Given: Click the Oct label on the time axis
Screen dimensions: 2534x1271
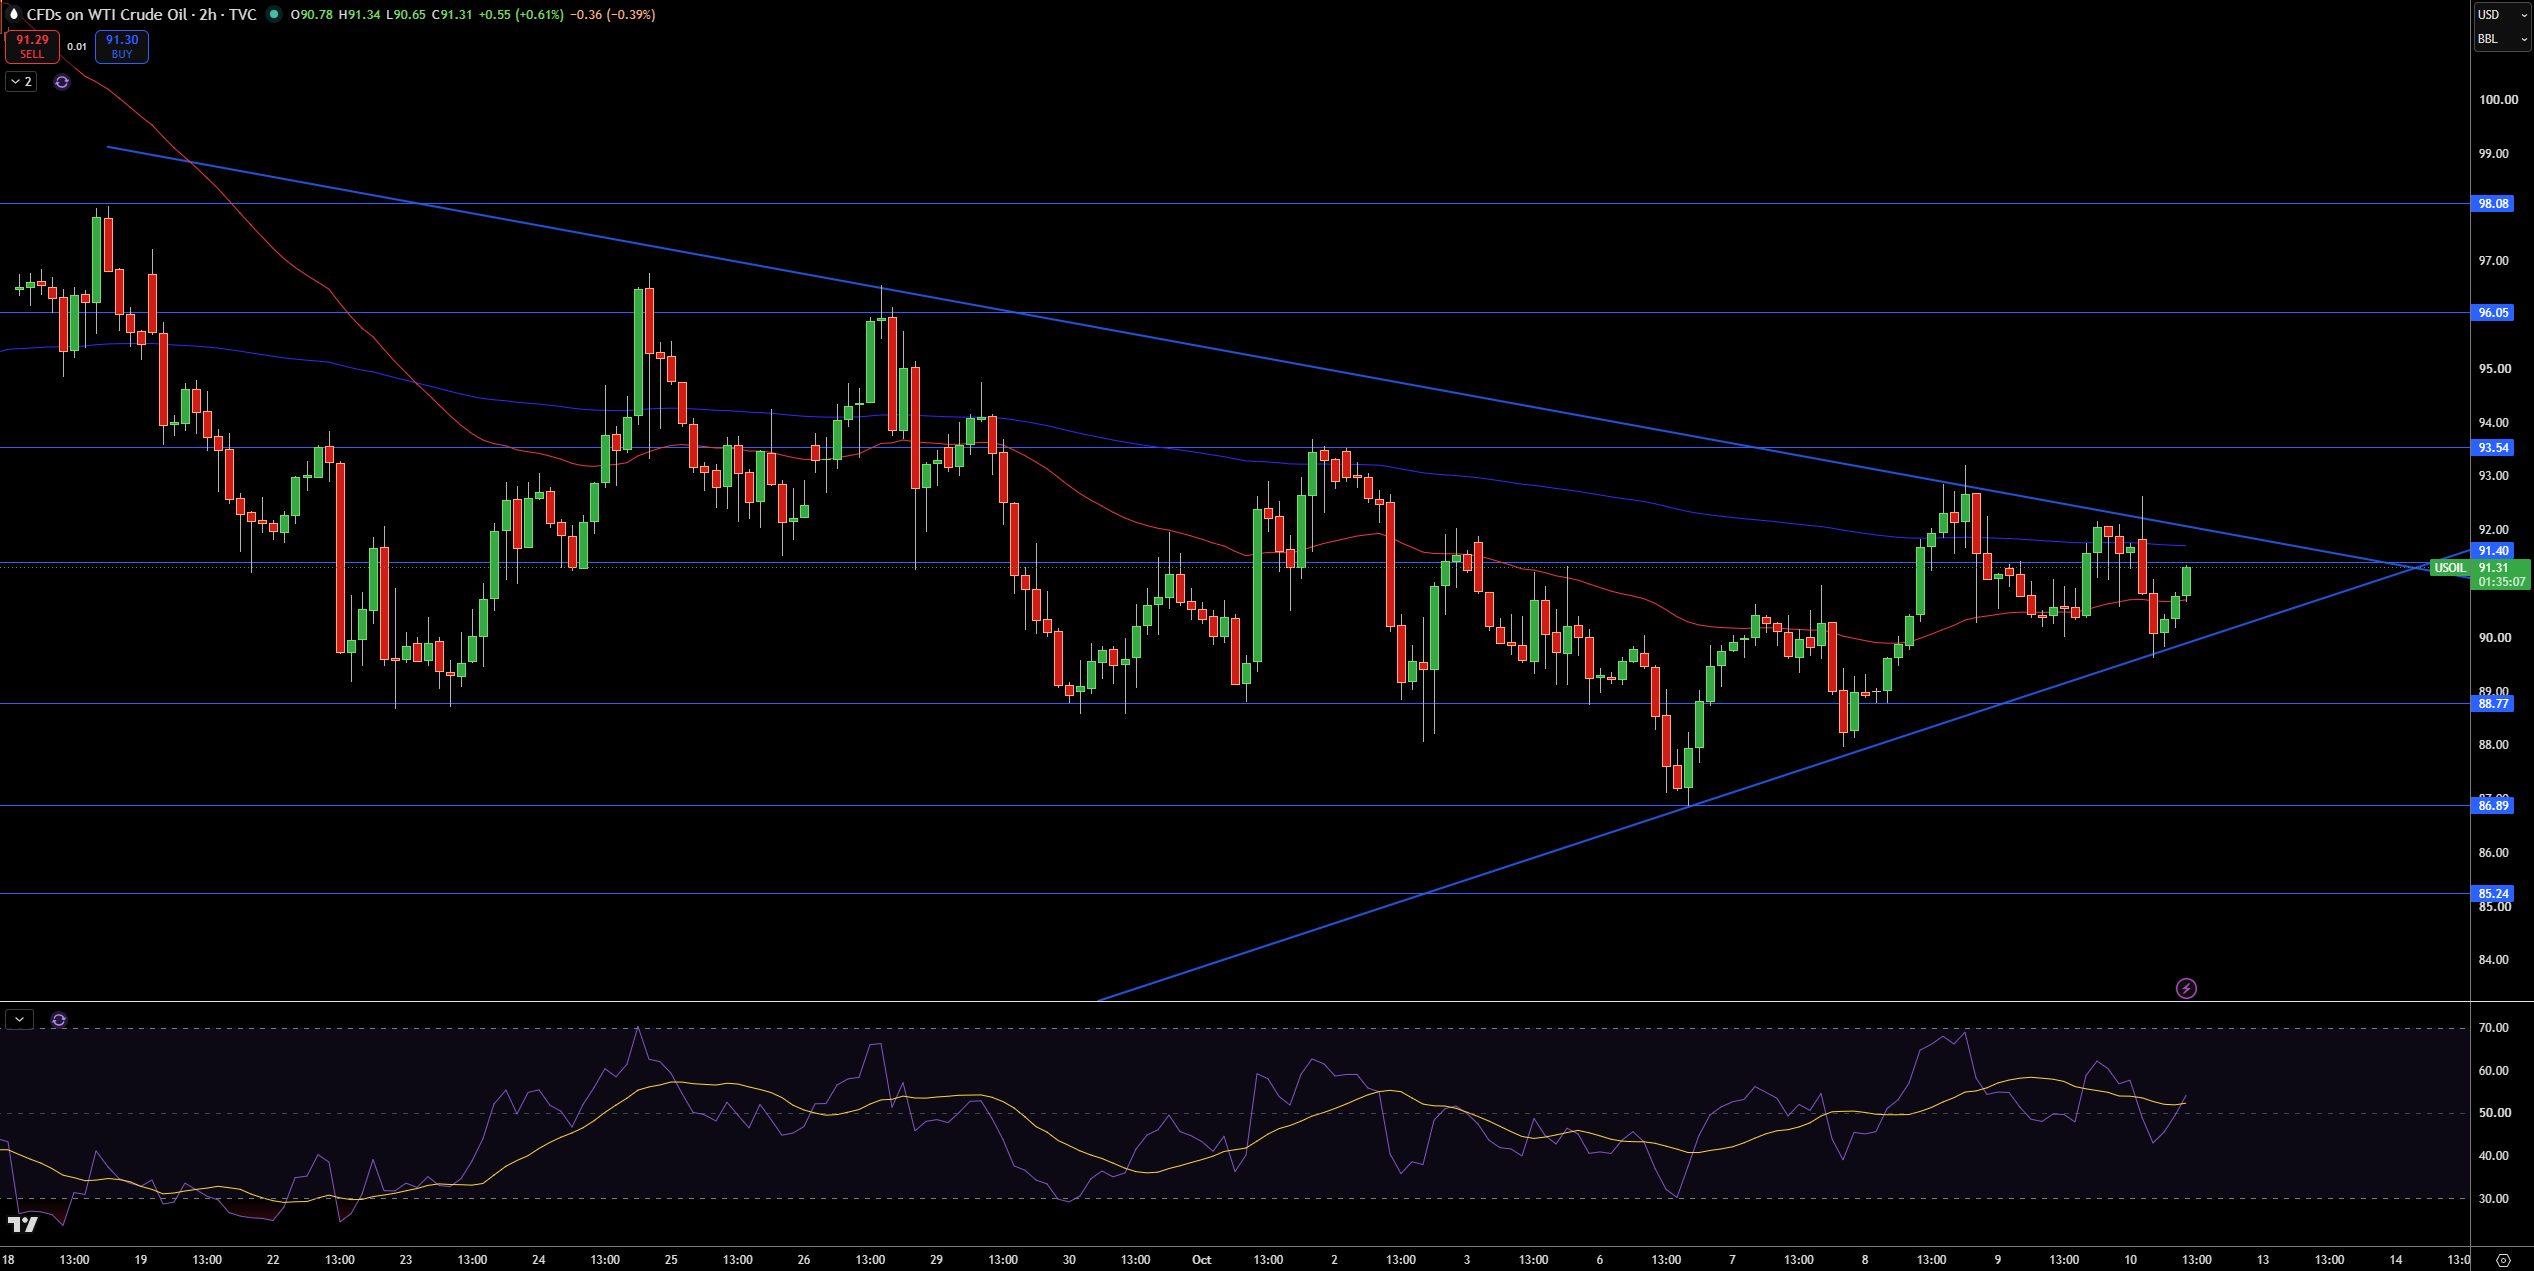Looking at the screenshot, I should [1201, 1260].
